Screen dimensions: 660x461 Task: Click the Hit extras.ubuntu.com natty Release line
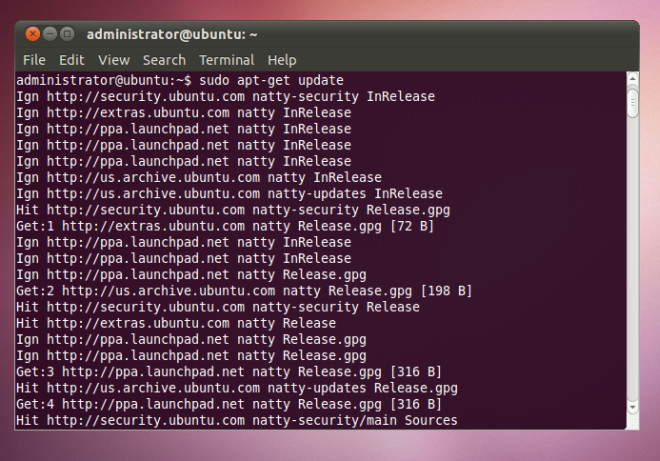pos(176,323)
